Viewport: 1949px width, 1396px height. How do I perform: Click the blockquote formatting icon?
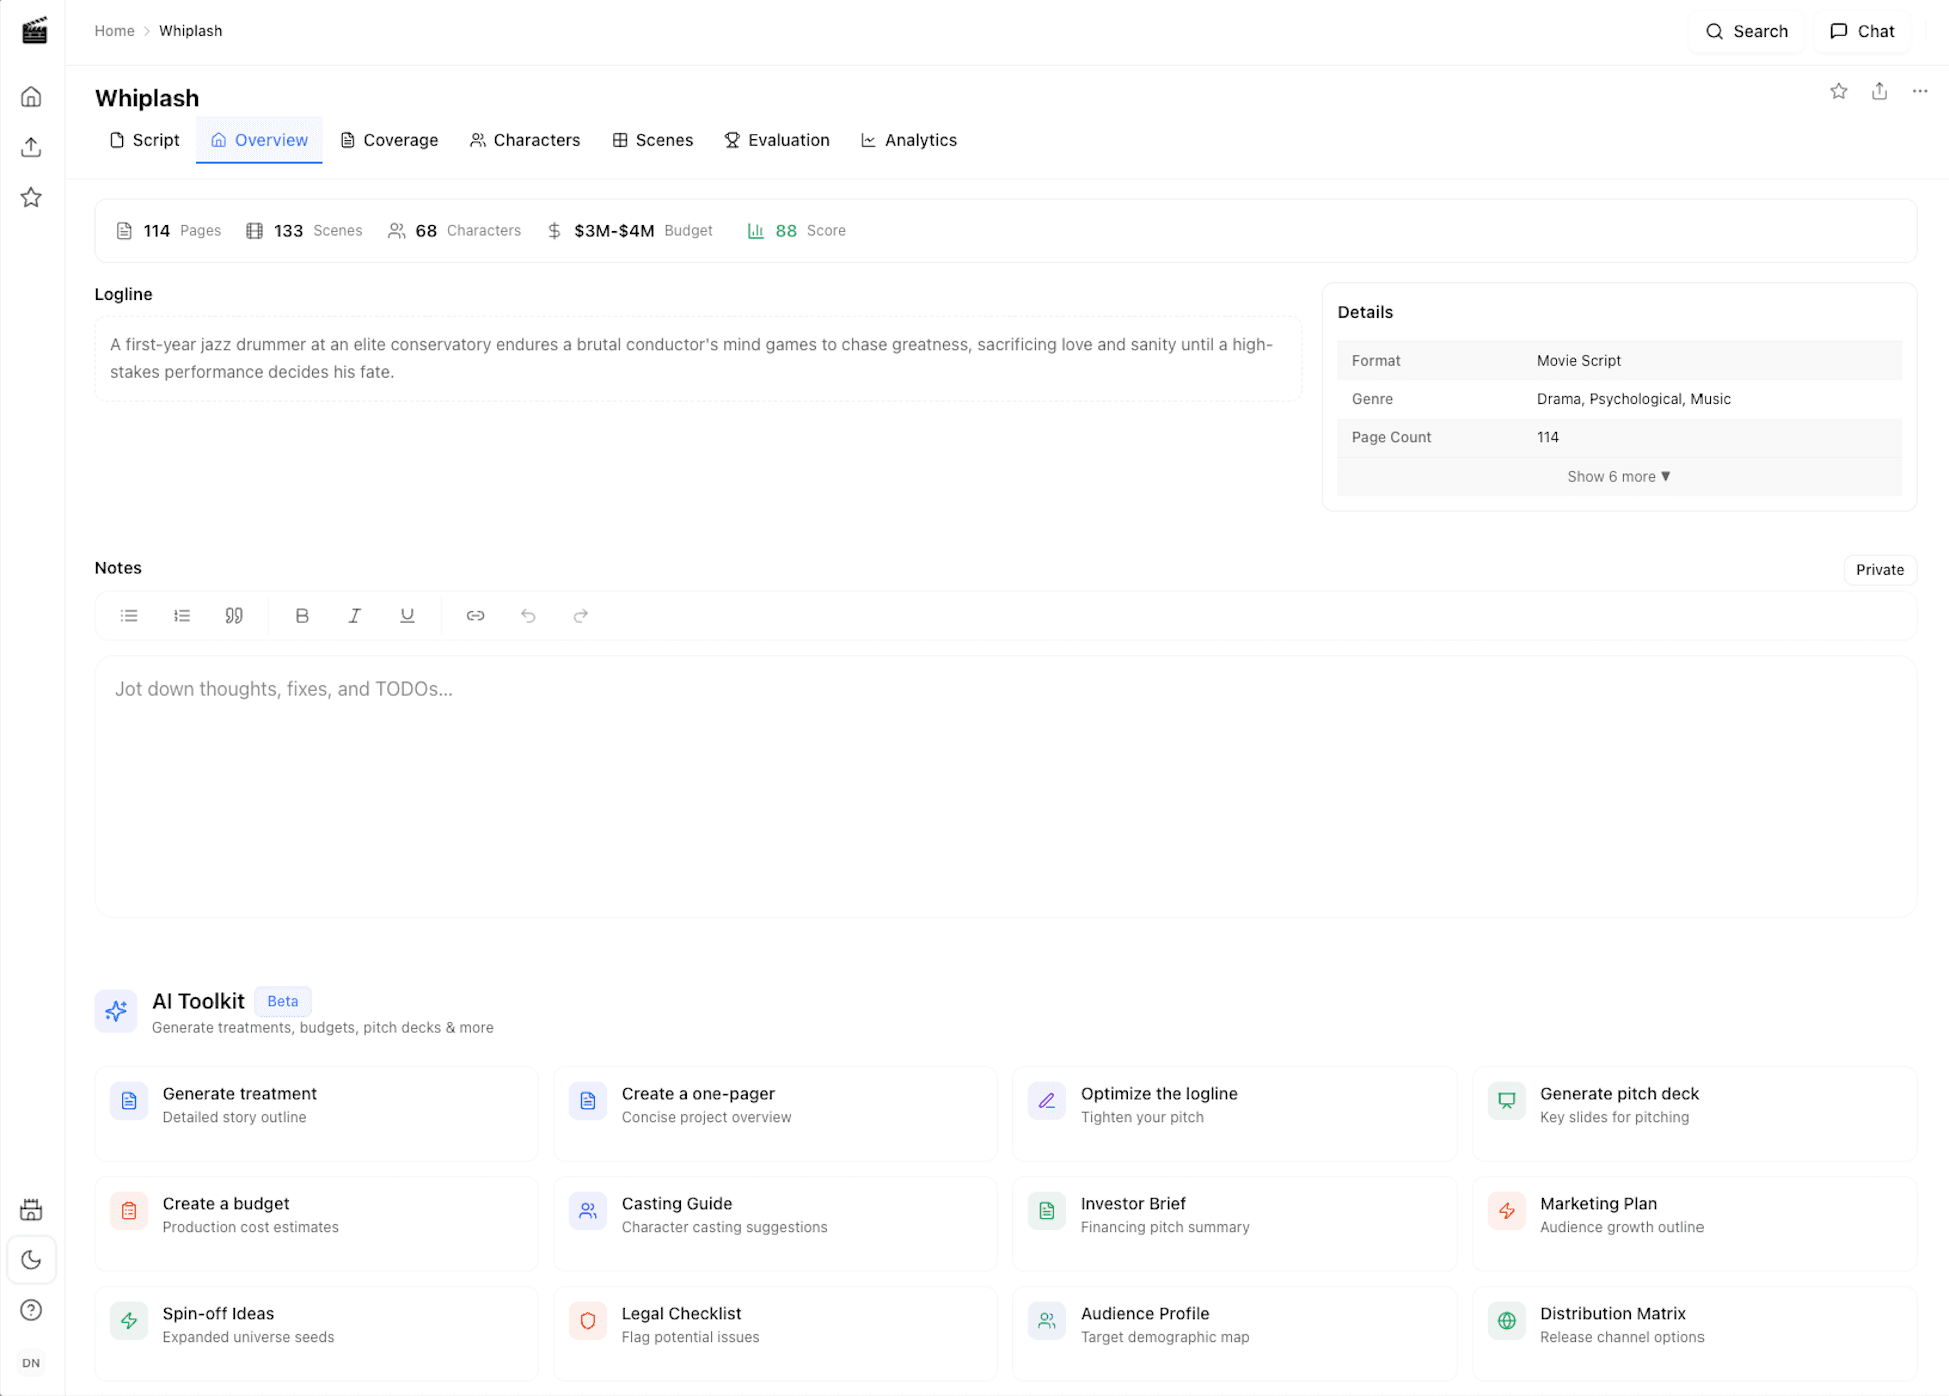tap(234, 616)
